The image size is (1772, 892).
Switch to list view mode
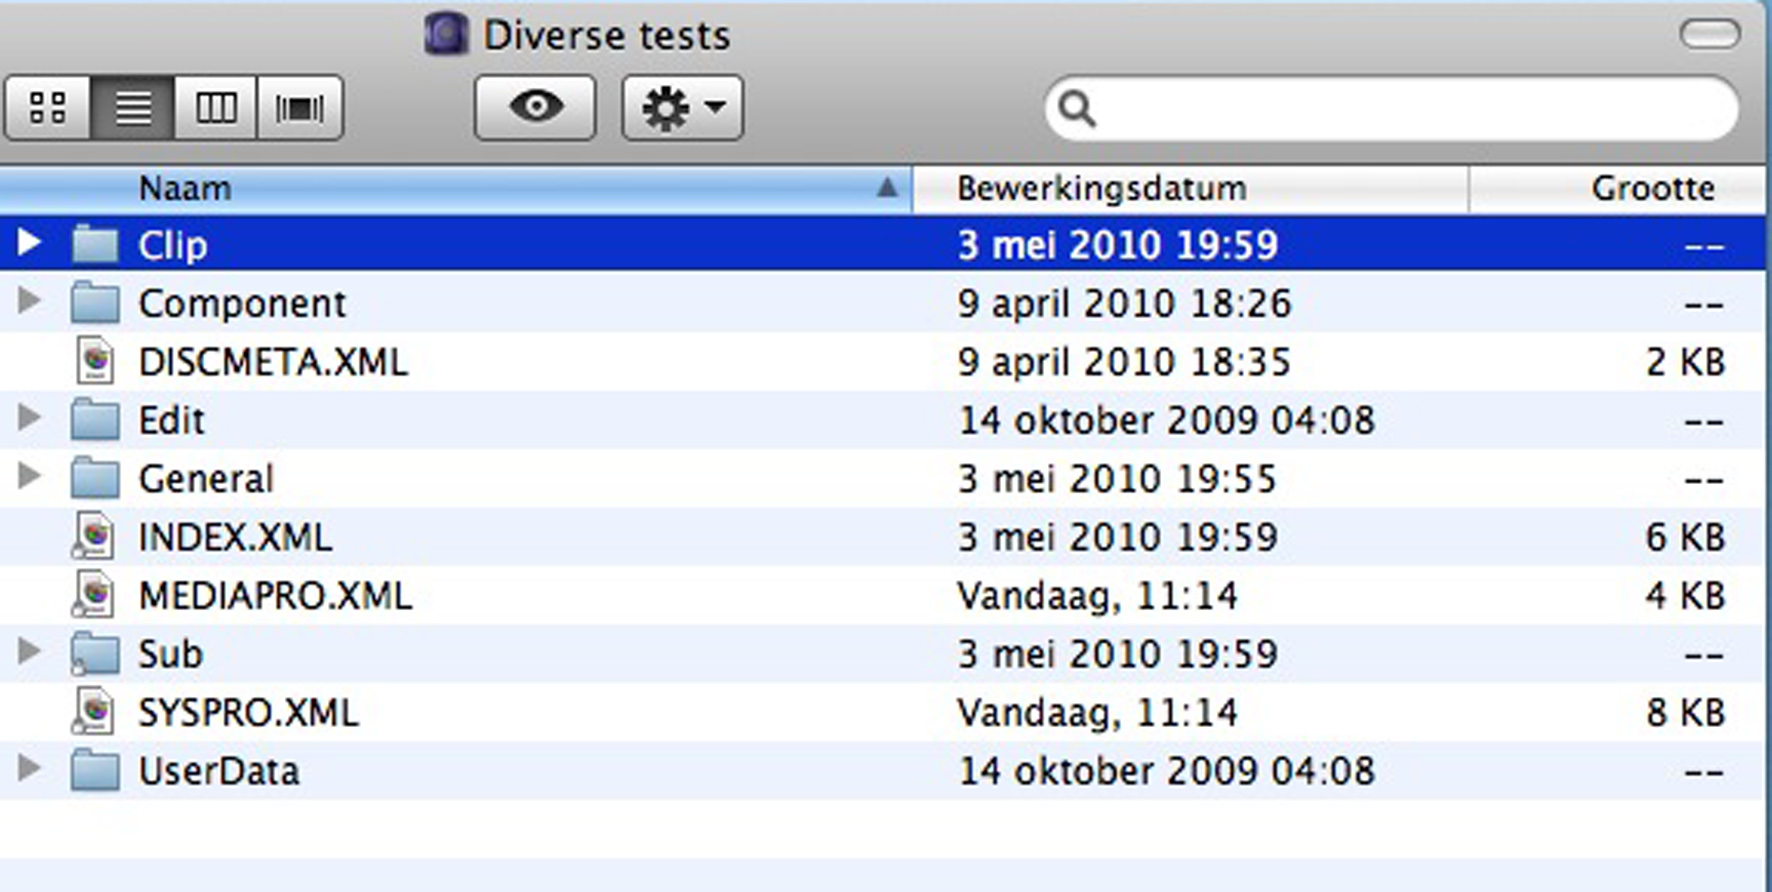(x=132, y=108)
